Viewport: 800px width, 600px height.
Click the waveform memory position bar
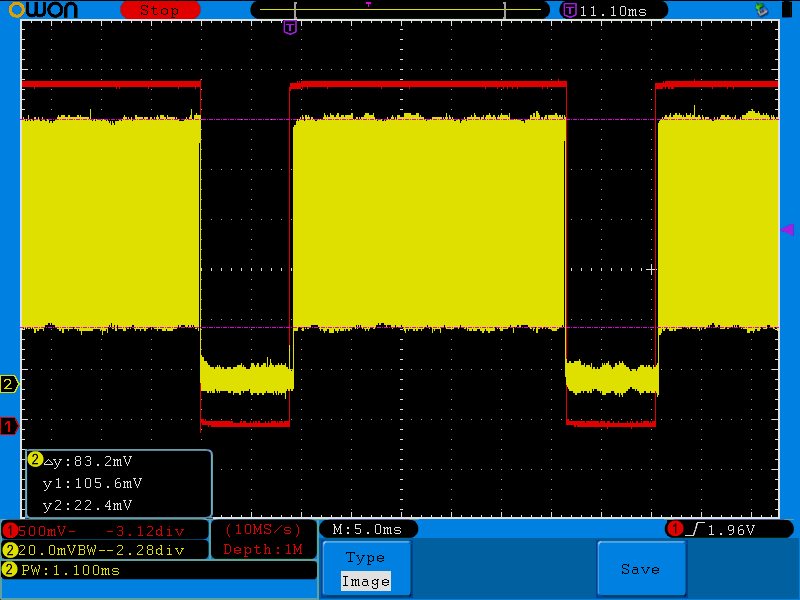[x=400, y=10]
